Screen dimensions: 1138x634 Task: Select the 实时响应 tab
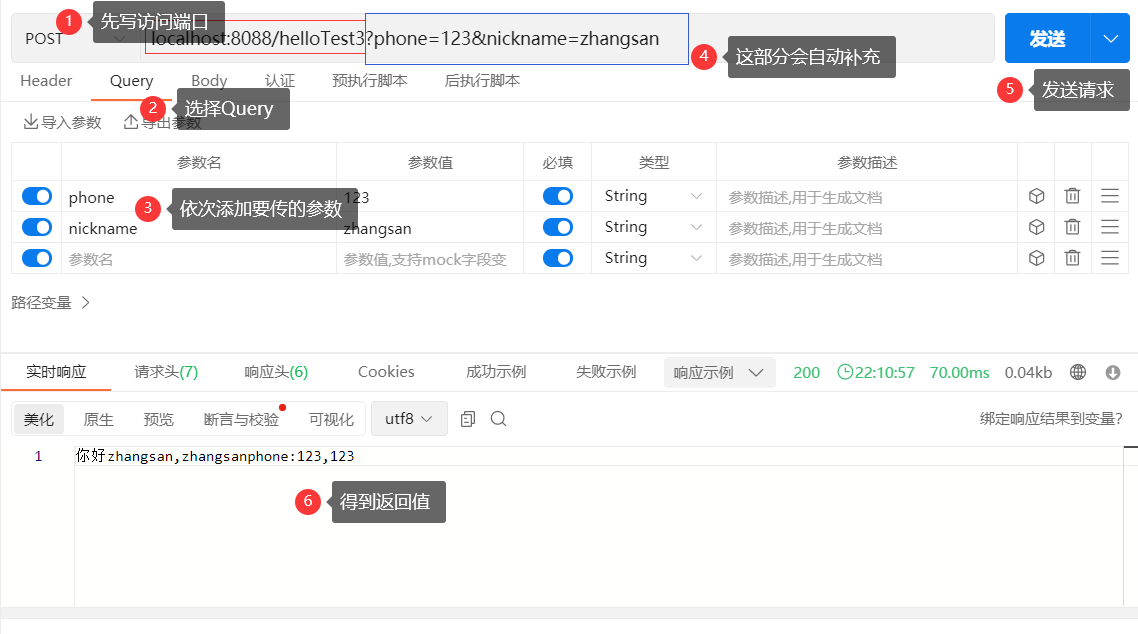tap(56, 372)
